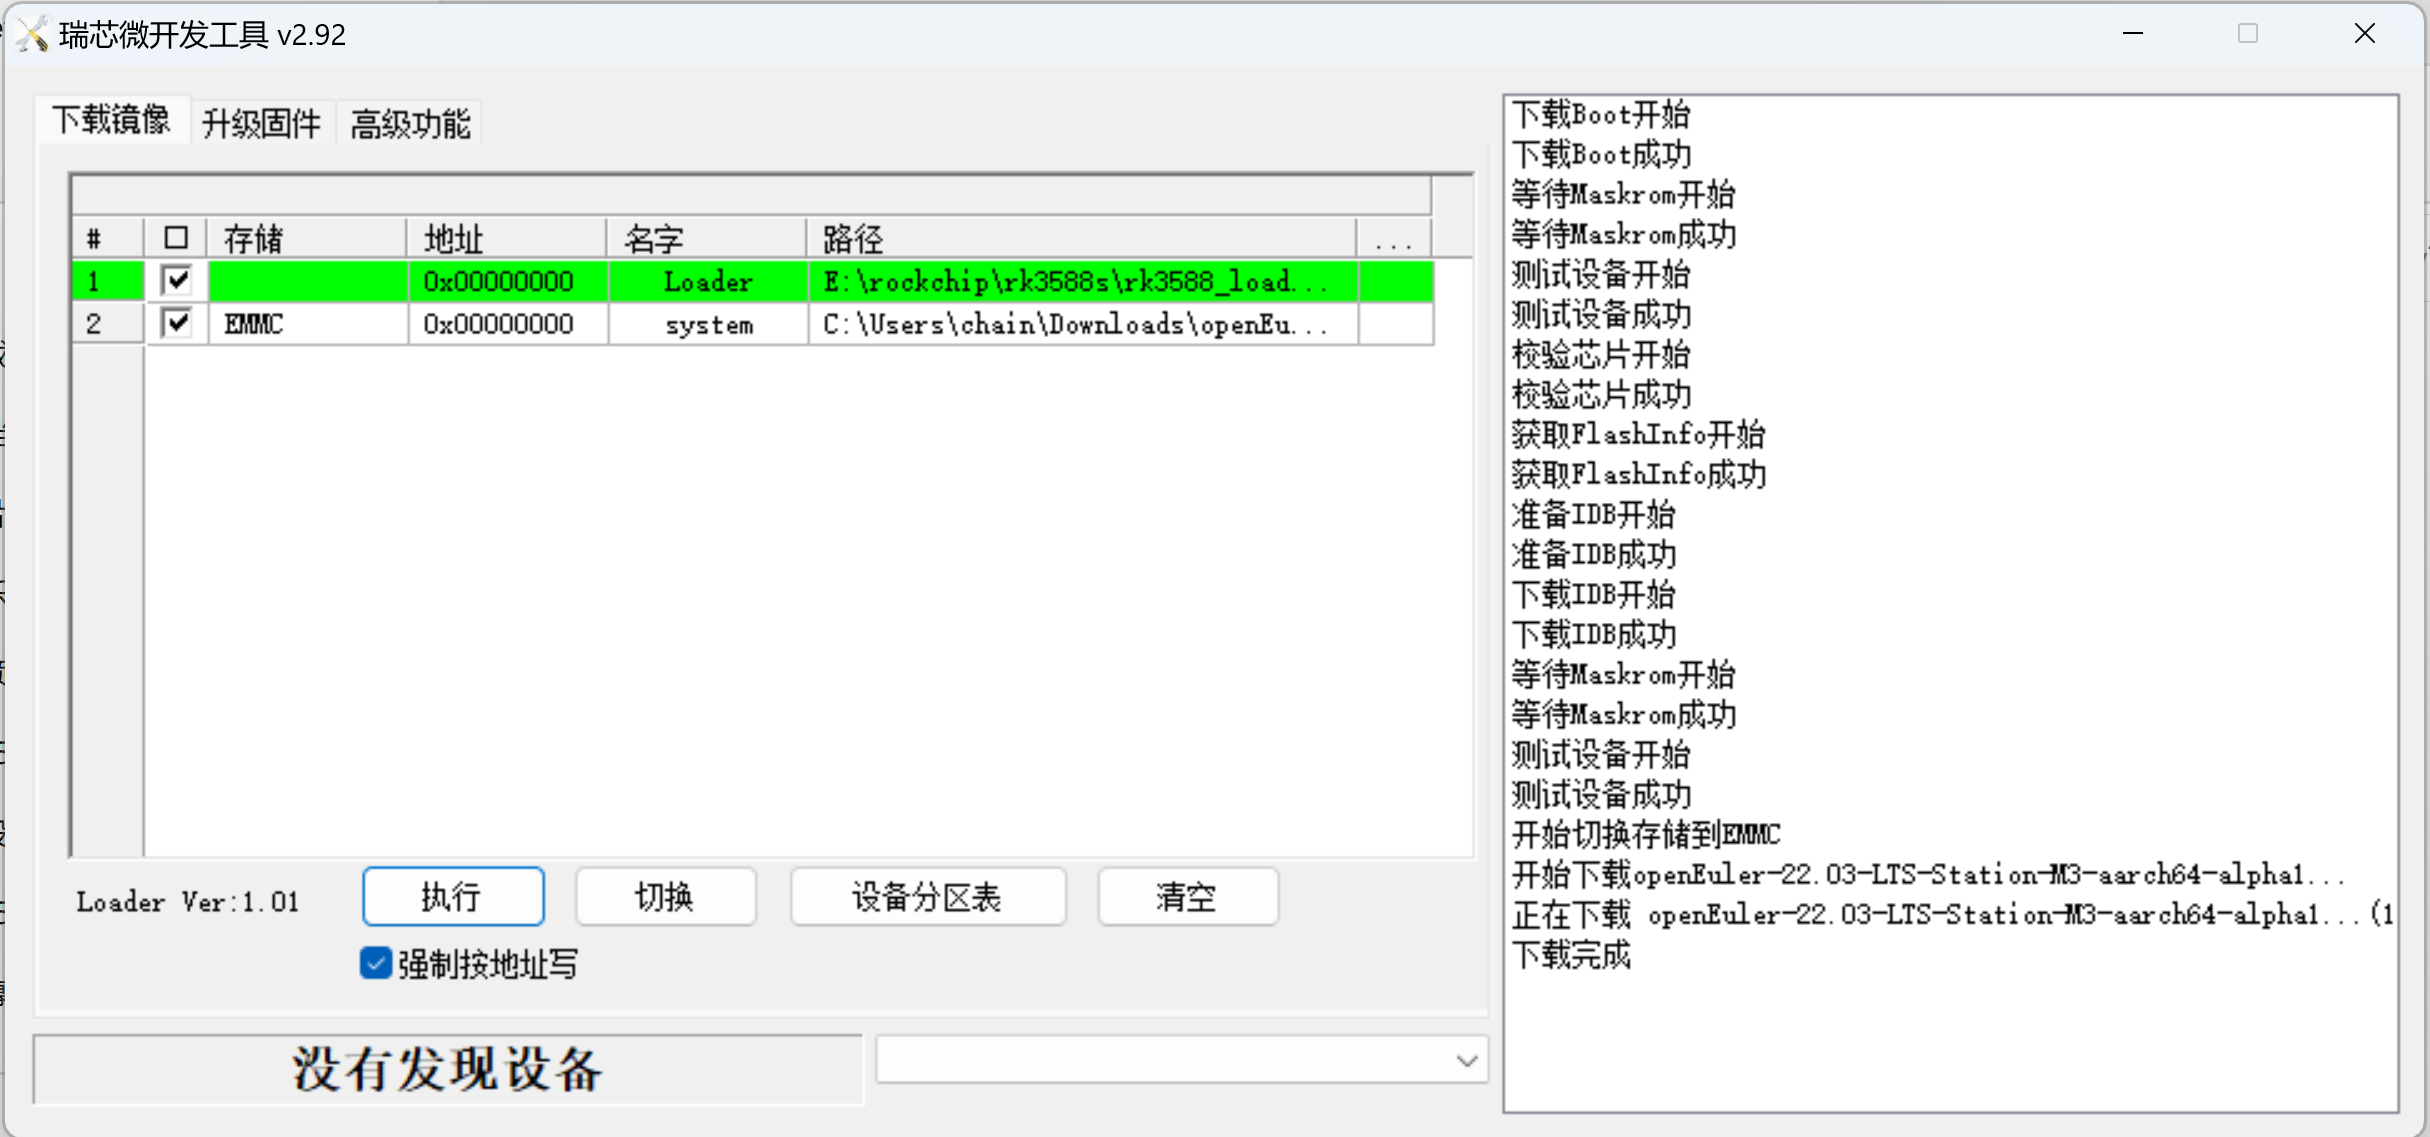Select the EMMC storage cell in row 2
2430x1137 pixels.
[306, 324]
